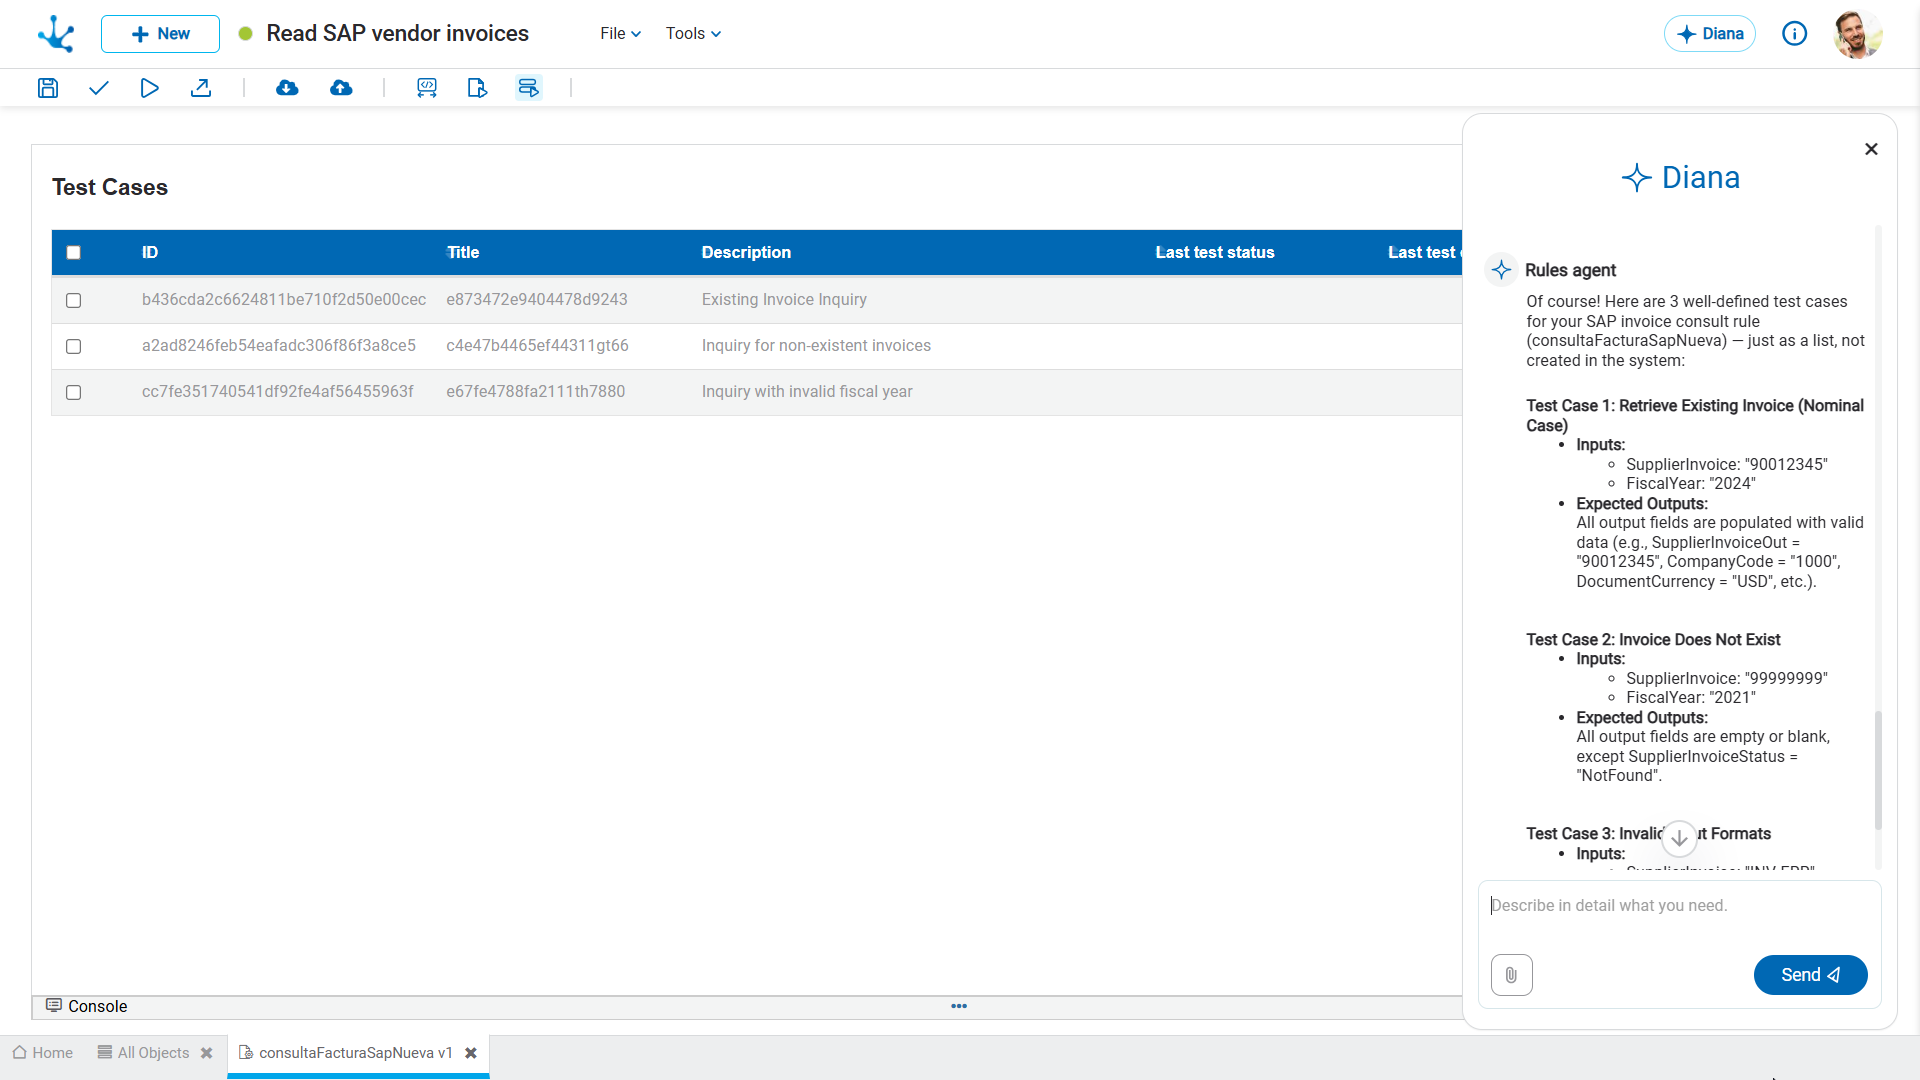Expand the Tools dropdown menu
The height and width of the screenshot is (1080, 1920).
point(693,33)
